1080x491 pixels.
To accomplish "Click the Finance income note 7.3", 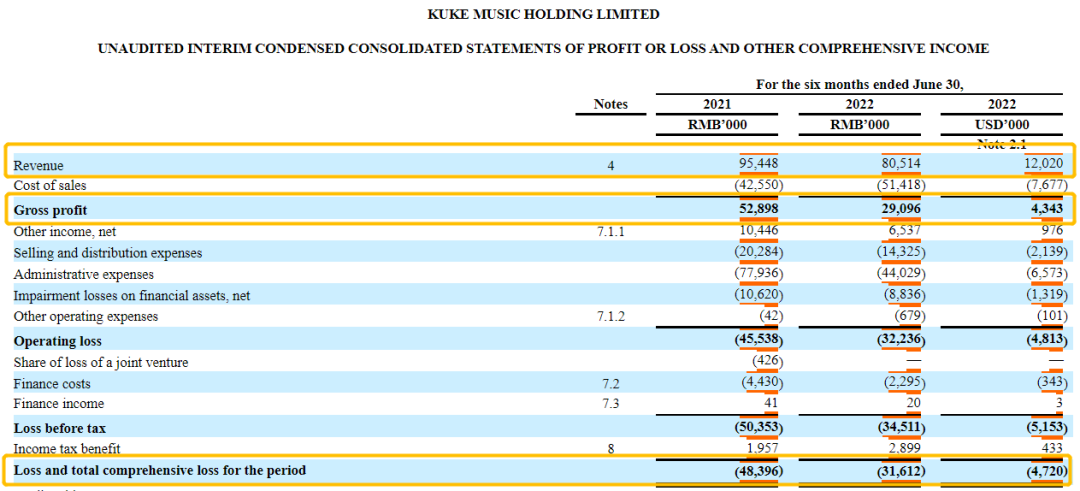I will point(610,404).
